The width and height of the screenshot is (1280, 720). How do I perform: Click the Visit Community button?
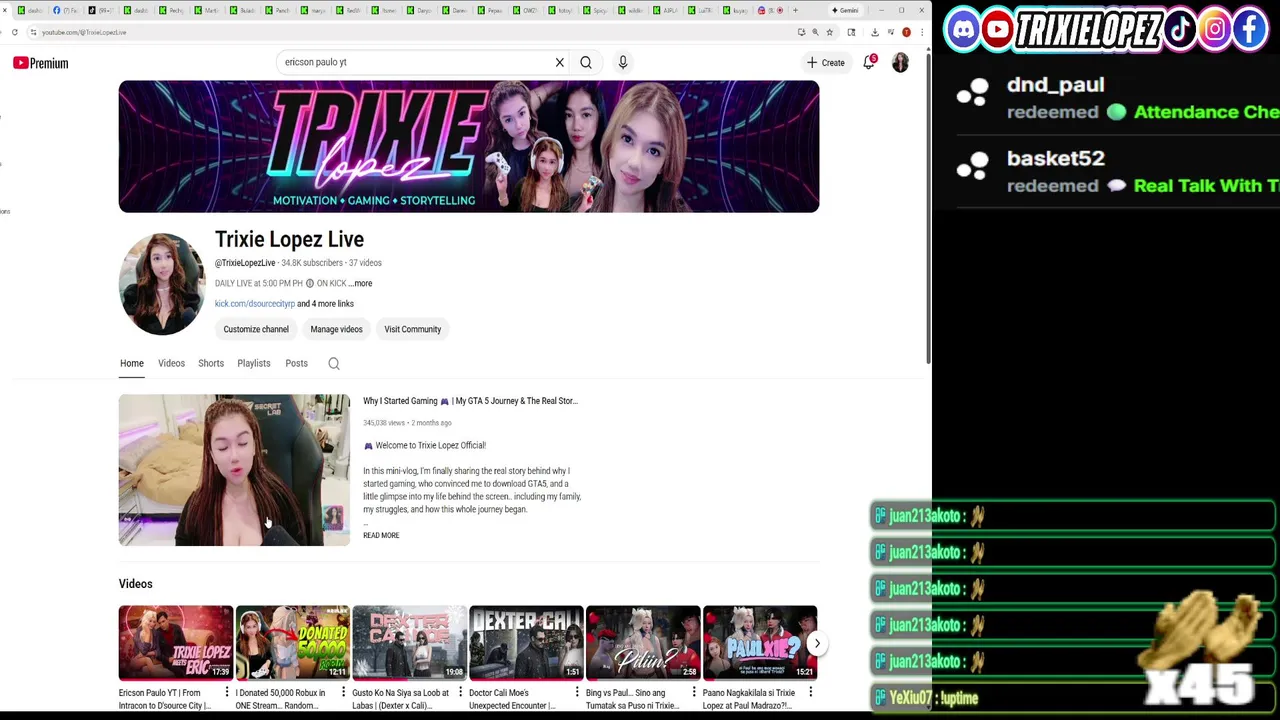412,329
